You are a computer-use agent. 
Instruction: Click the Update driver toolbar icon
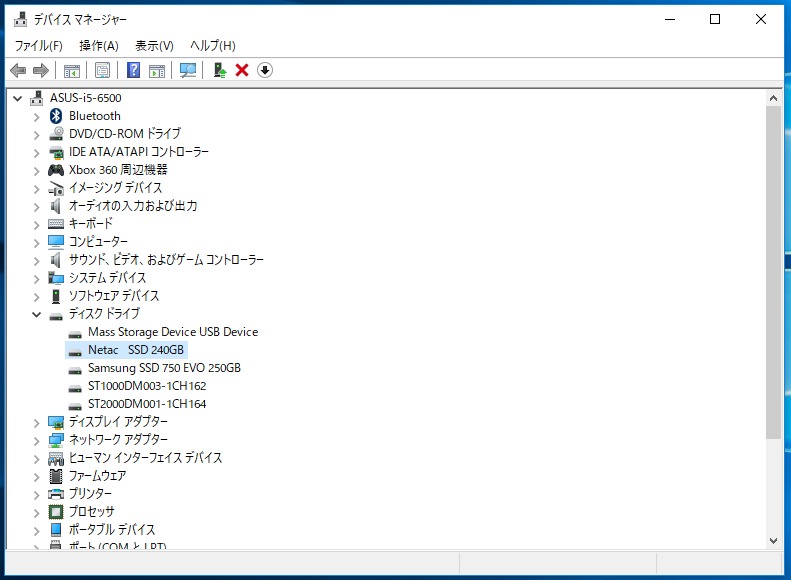[x=219, y=70]
